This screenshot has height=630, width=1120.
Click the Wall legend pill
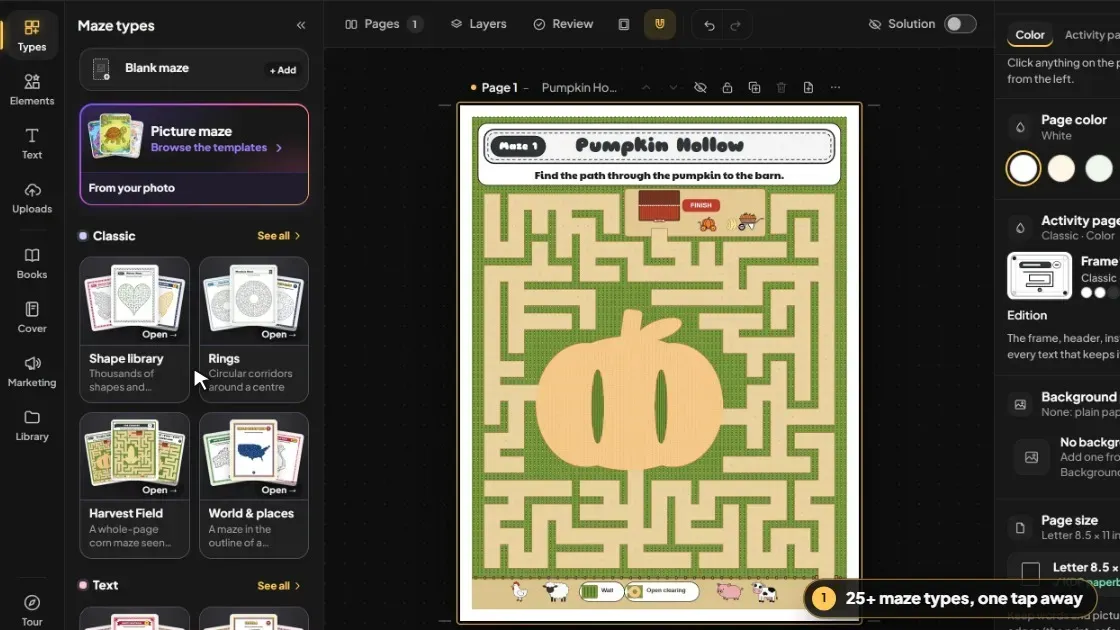601,591
